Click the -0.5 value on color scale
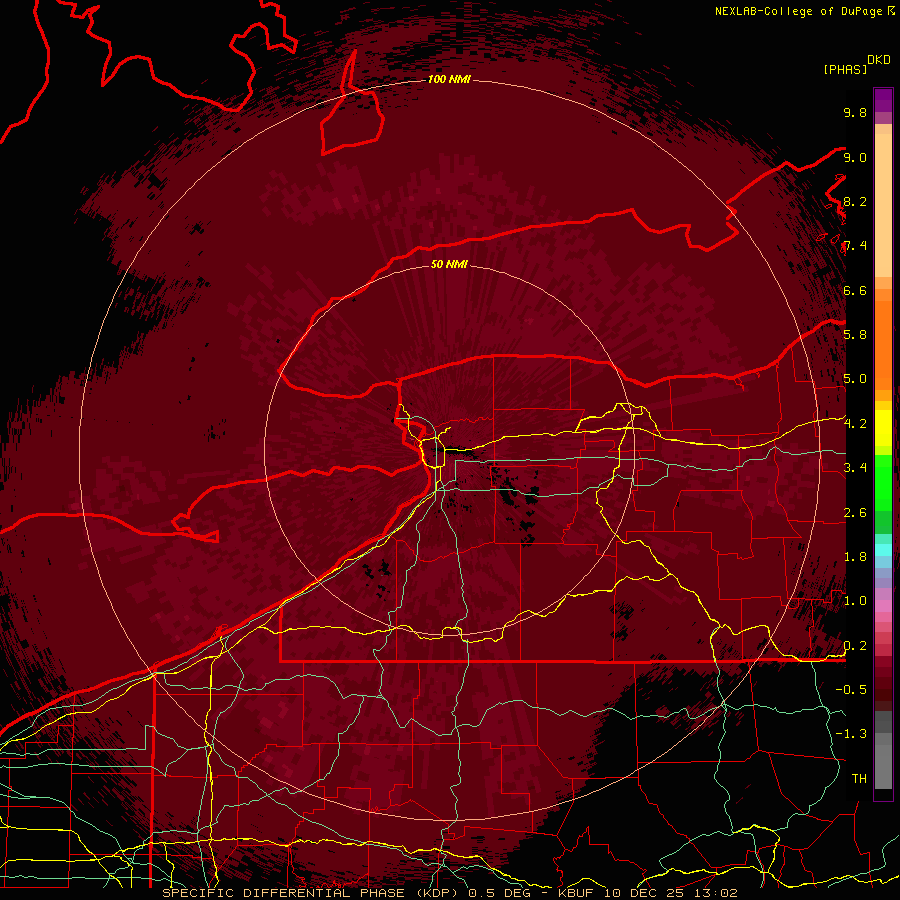Screen dimensions: 900x900 pyautogui.click(x=851, y=690)
